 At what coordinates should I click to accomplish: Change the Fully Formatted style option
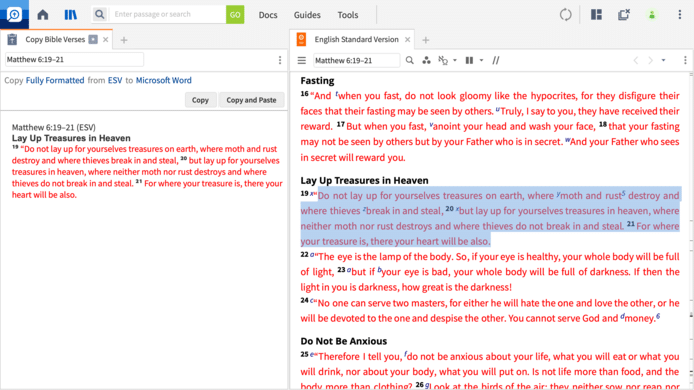tap(55, 80)
